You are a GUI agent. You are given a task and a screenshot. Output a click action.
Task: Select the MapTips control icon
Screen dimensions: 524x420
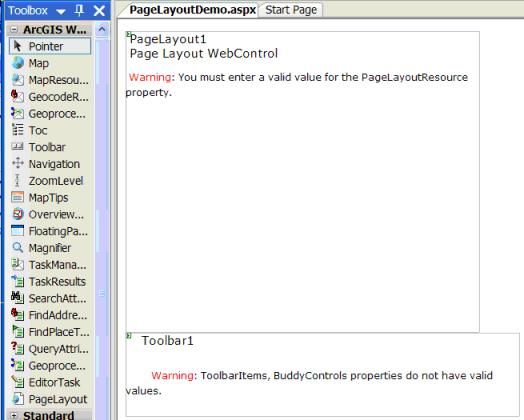[x=18, y=197]
